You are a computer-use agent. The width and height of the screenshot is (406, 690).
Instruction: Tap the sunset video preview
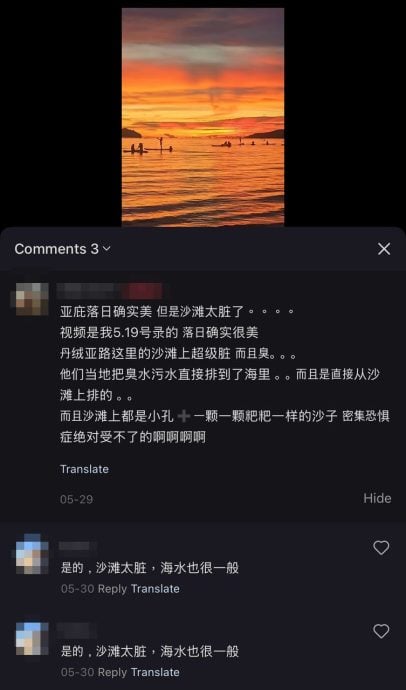pos(203,117)
